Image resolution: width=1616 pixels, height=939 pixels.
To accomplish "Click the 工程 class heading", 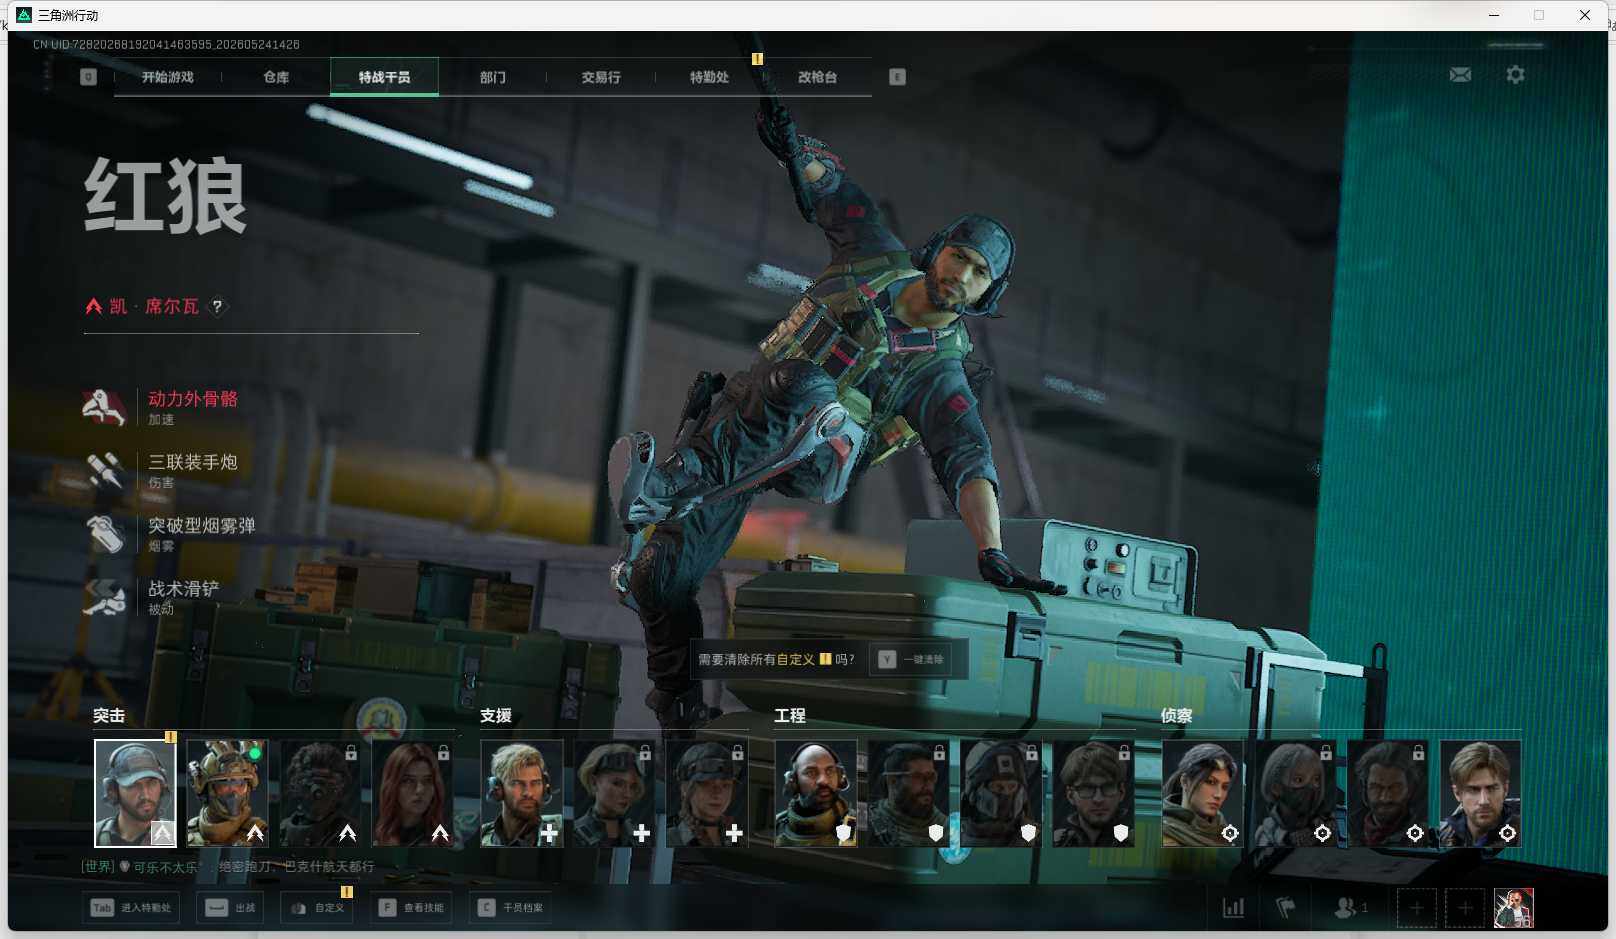I will 790,716.
